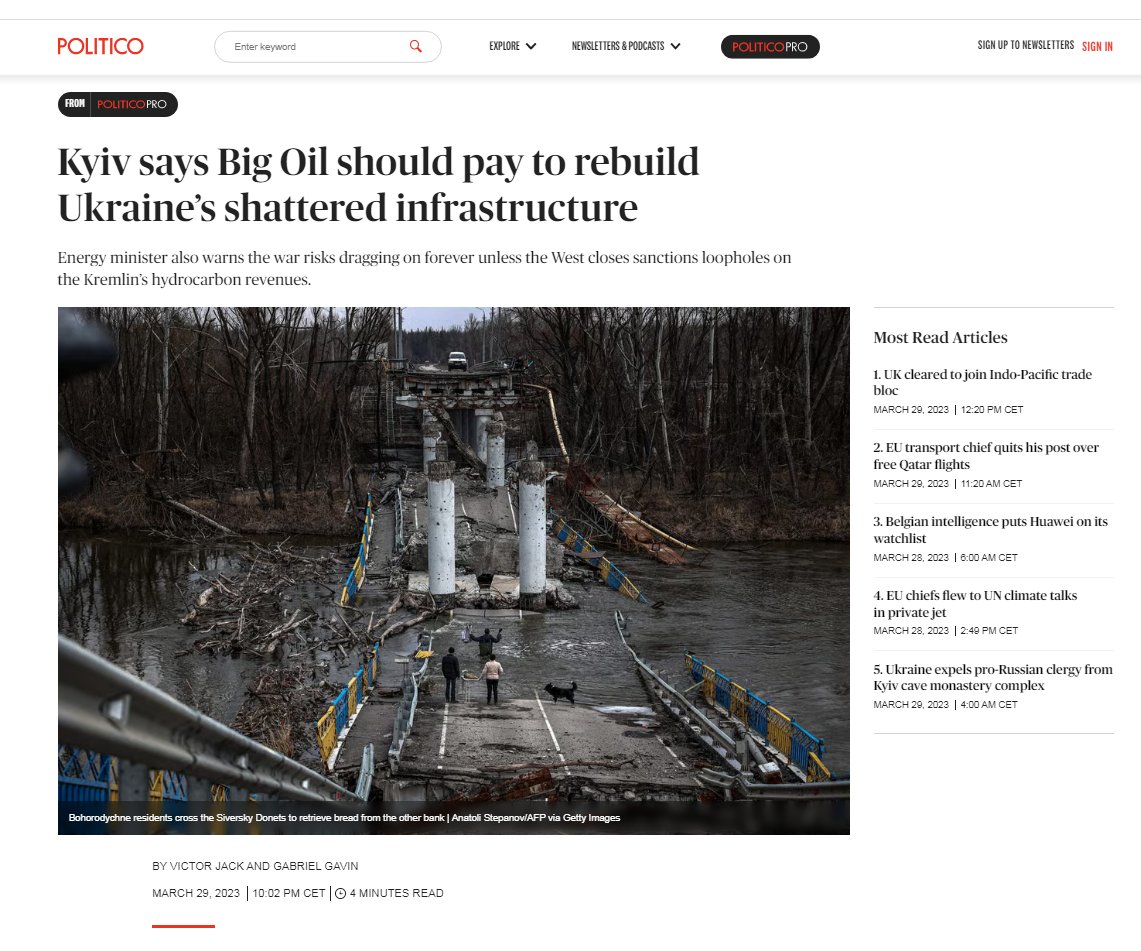Click the Victor Jack and Gabriel Gavin byline
The height and width of the screenshot is (951, 1141).
click(x=255, y=866)
